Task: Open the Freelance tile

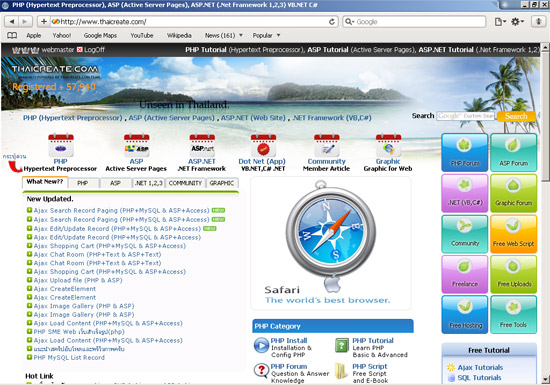Action: [465, 274]
